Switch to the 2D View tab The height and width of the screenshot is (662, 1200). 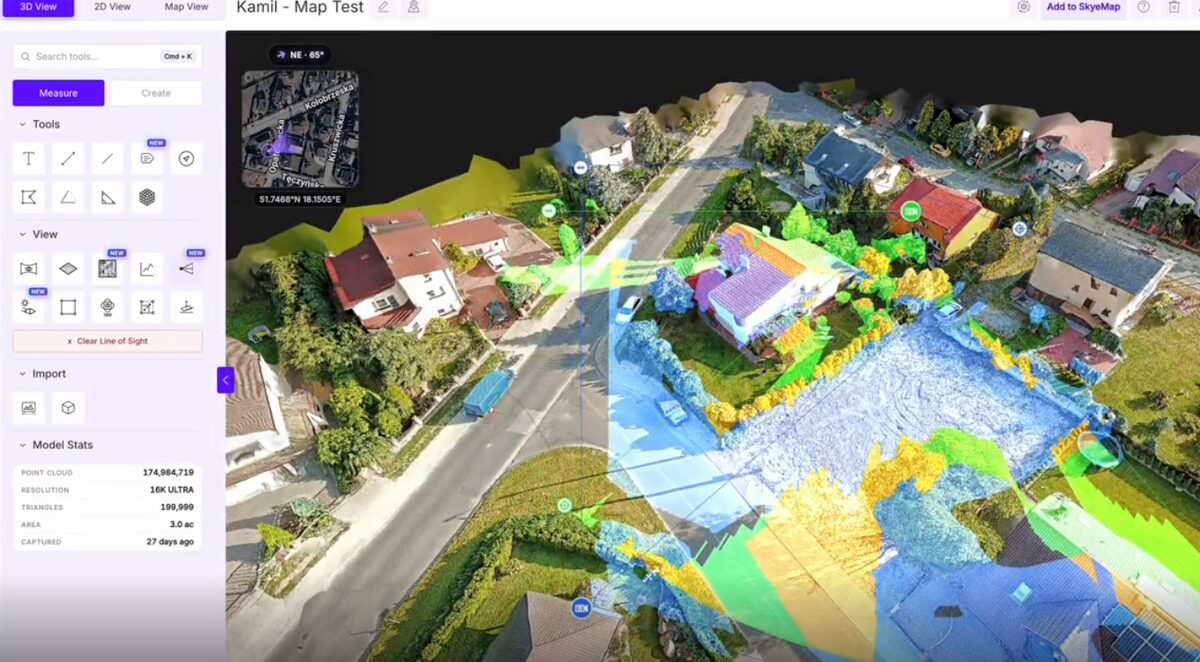tap(112, 7)
